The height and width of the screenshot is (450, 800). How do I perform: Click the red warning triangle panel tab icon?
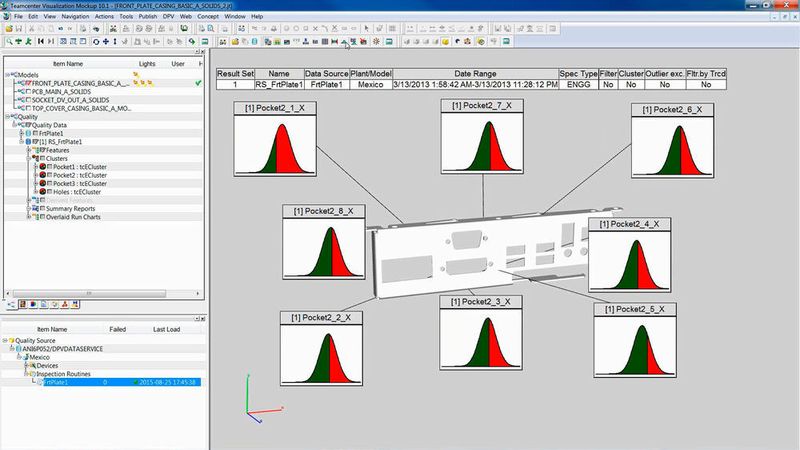click(x=65, y=305)
